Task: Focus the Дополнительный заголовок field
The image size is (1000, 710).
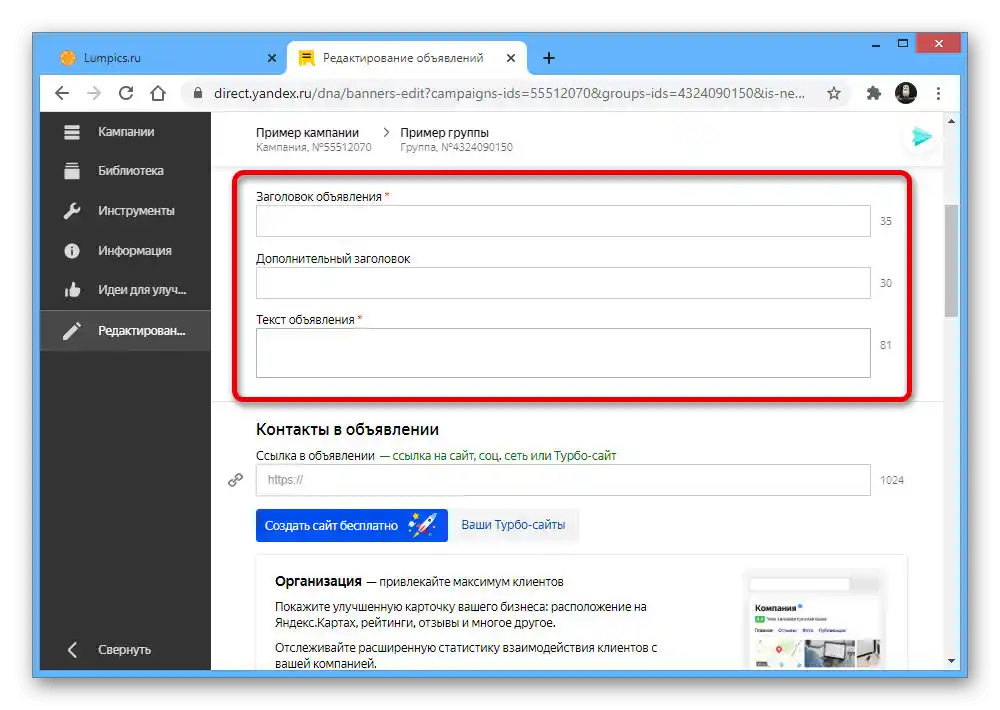Action: tap(563, 283)
